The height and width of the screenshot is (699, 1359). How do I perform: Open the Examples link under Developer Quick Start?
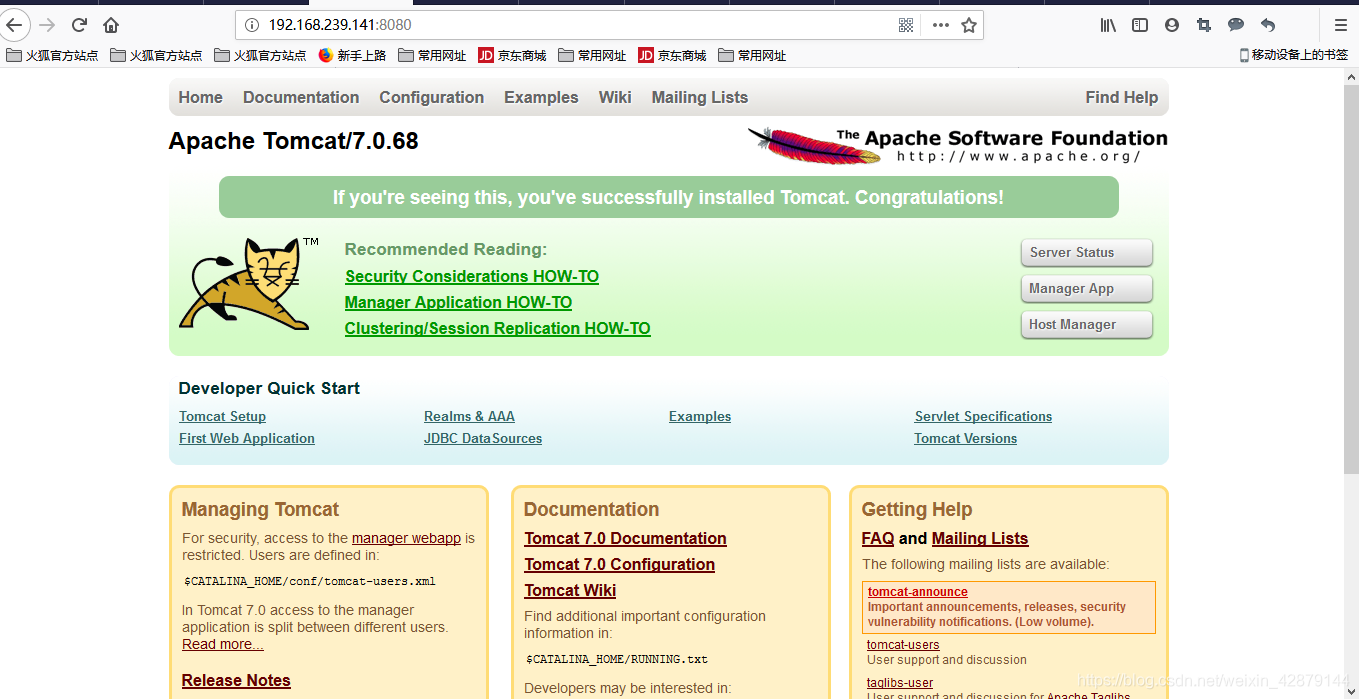click(700, 416)
